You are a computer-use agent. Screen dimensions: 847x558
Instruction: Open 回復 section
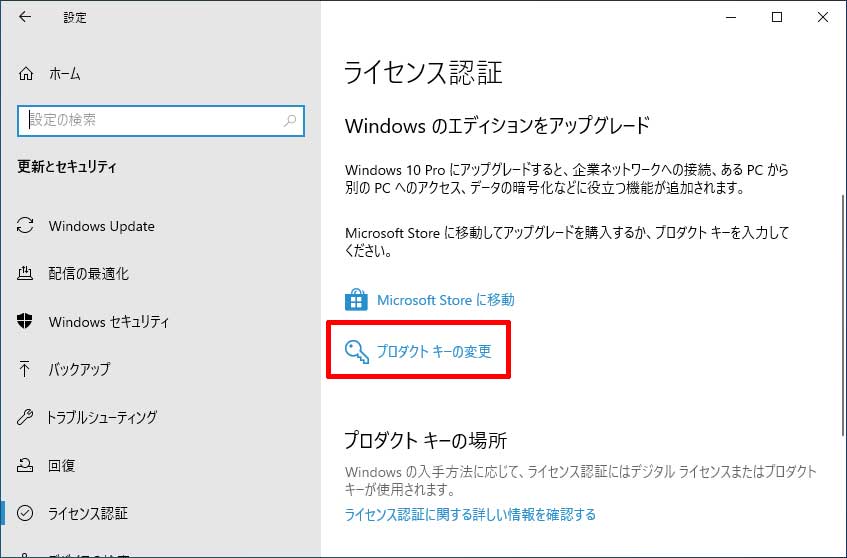[62, 465]
